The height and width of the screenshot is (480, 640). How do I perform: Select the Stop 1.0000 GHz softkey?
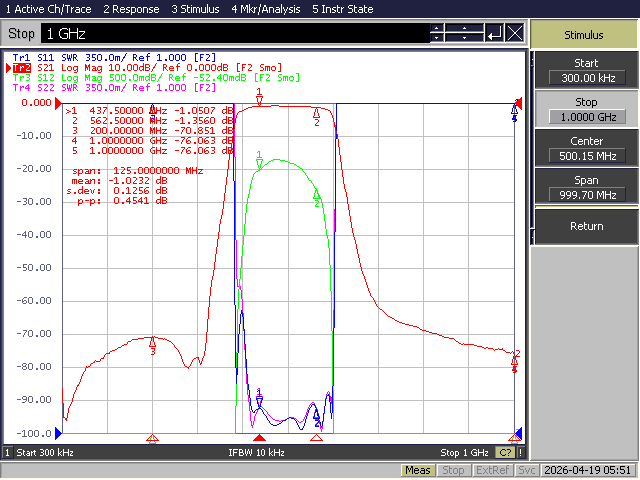[x=586, y=109]
